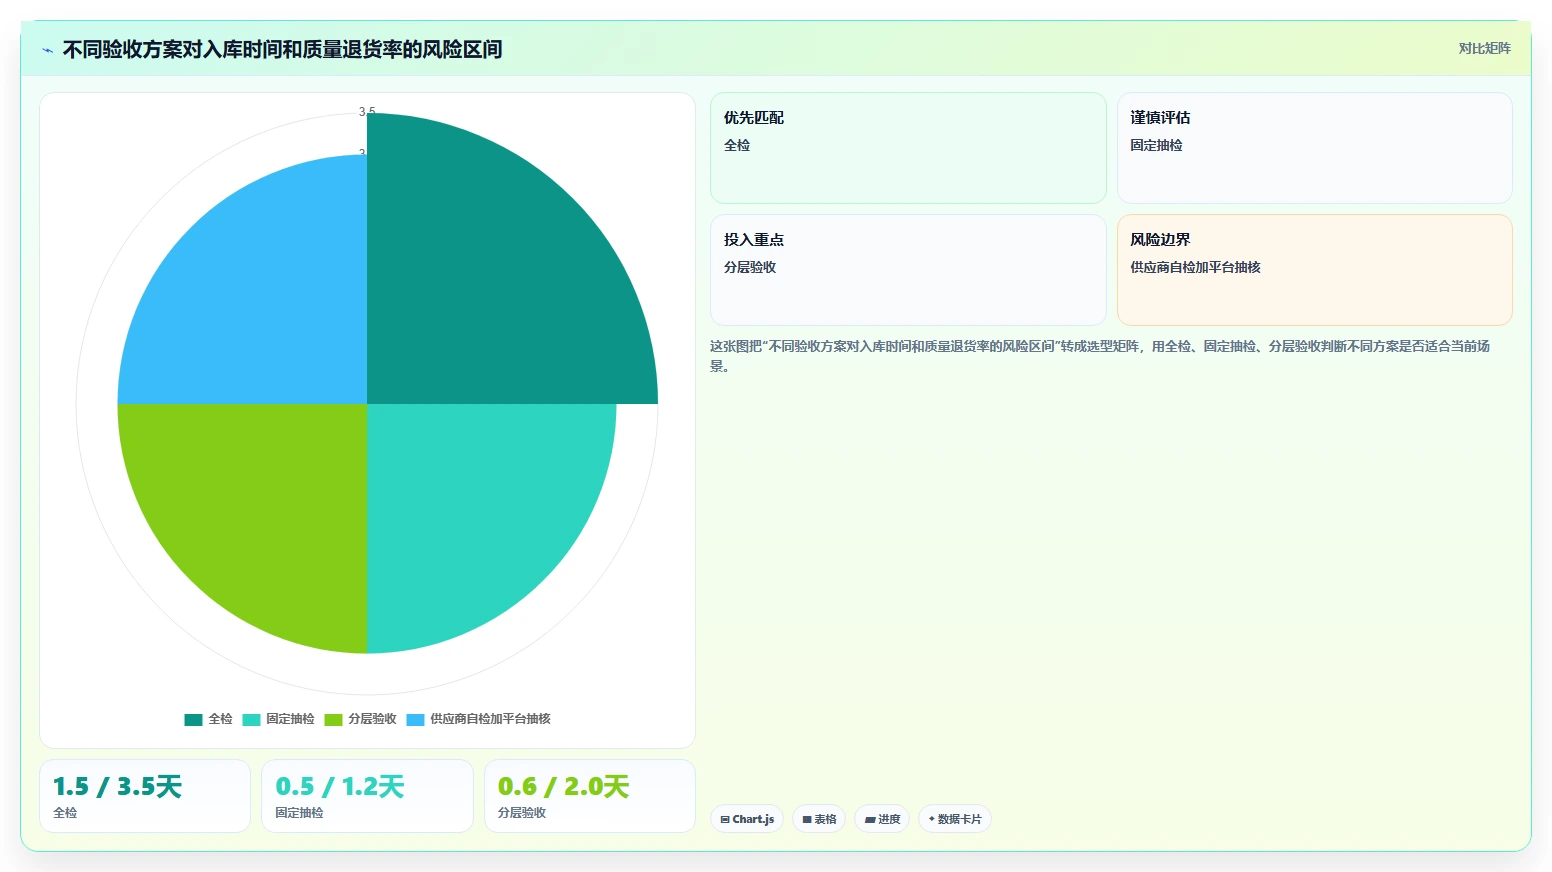Viewport: 1552px width, 872px height.
Task: Click the blue icon beside the chart title
Action: [47, 50]
